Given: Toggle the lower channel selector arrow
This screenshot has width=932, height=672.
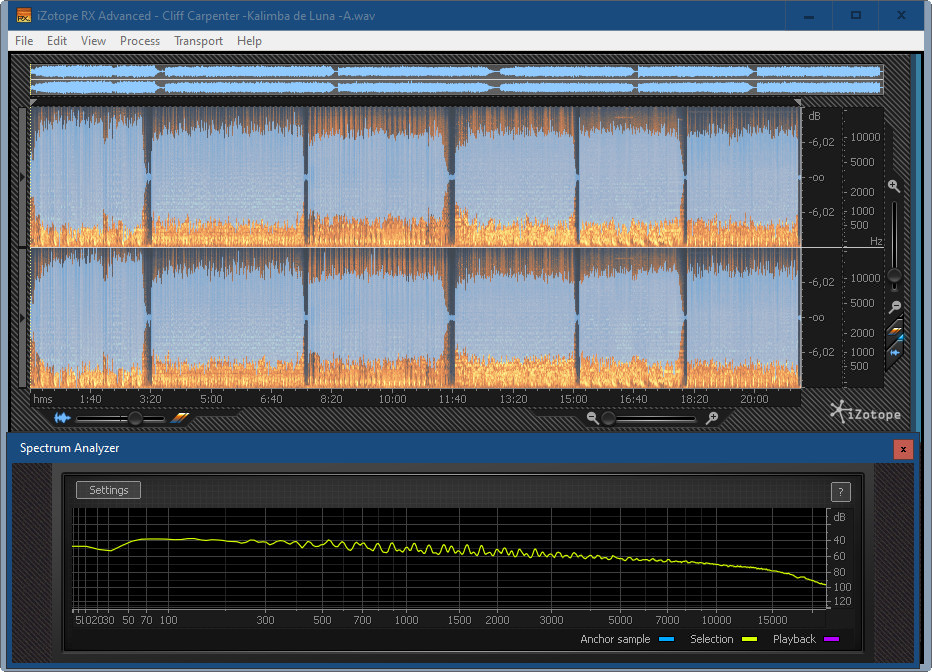Looking at the screenshot, I should [x=24, y=317].
